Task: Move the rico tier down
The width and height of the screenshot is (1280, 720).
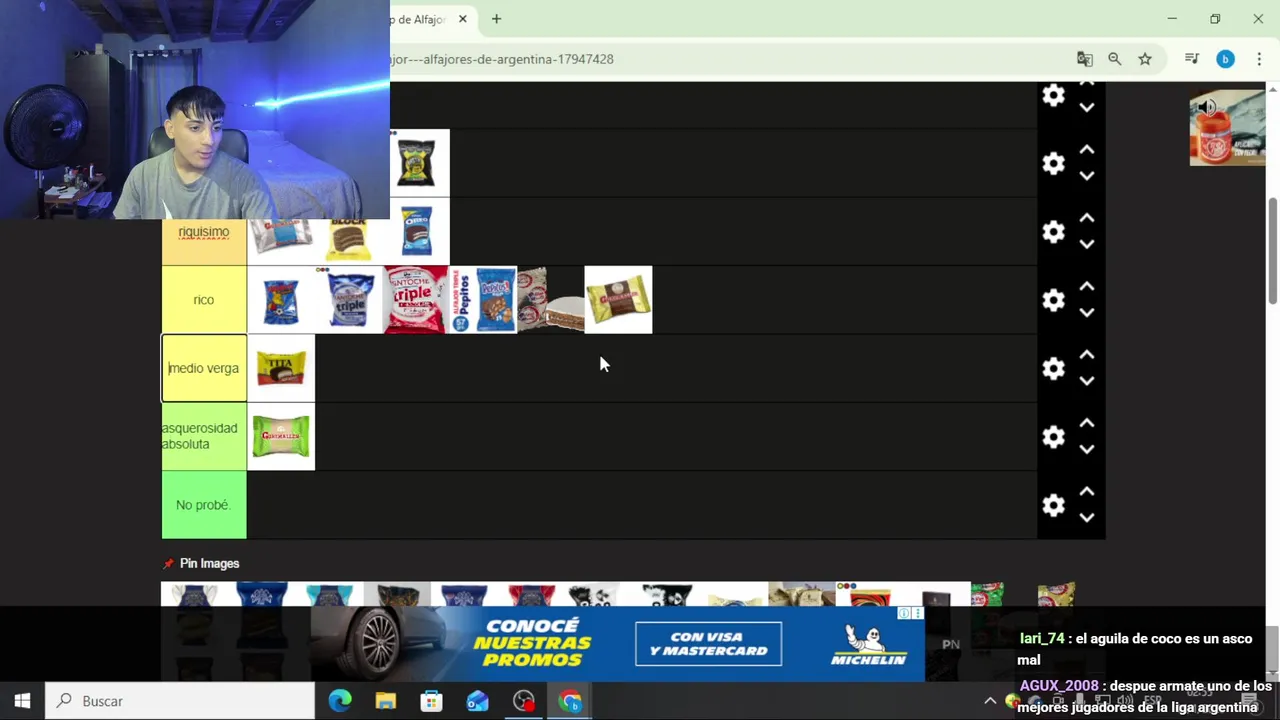Action: (x=1087, y=312)
